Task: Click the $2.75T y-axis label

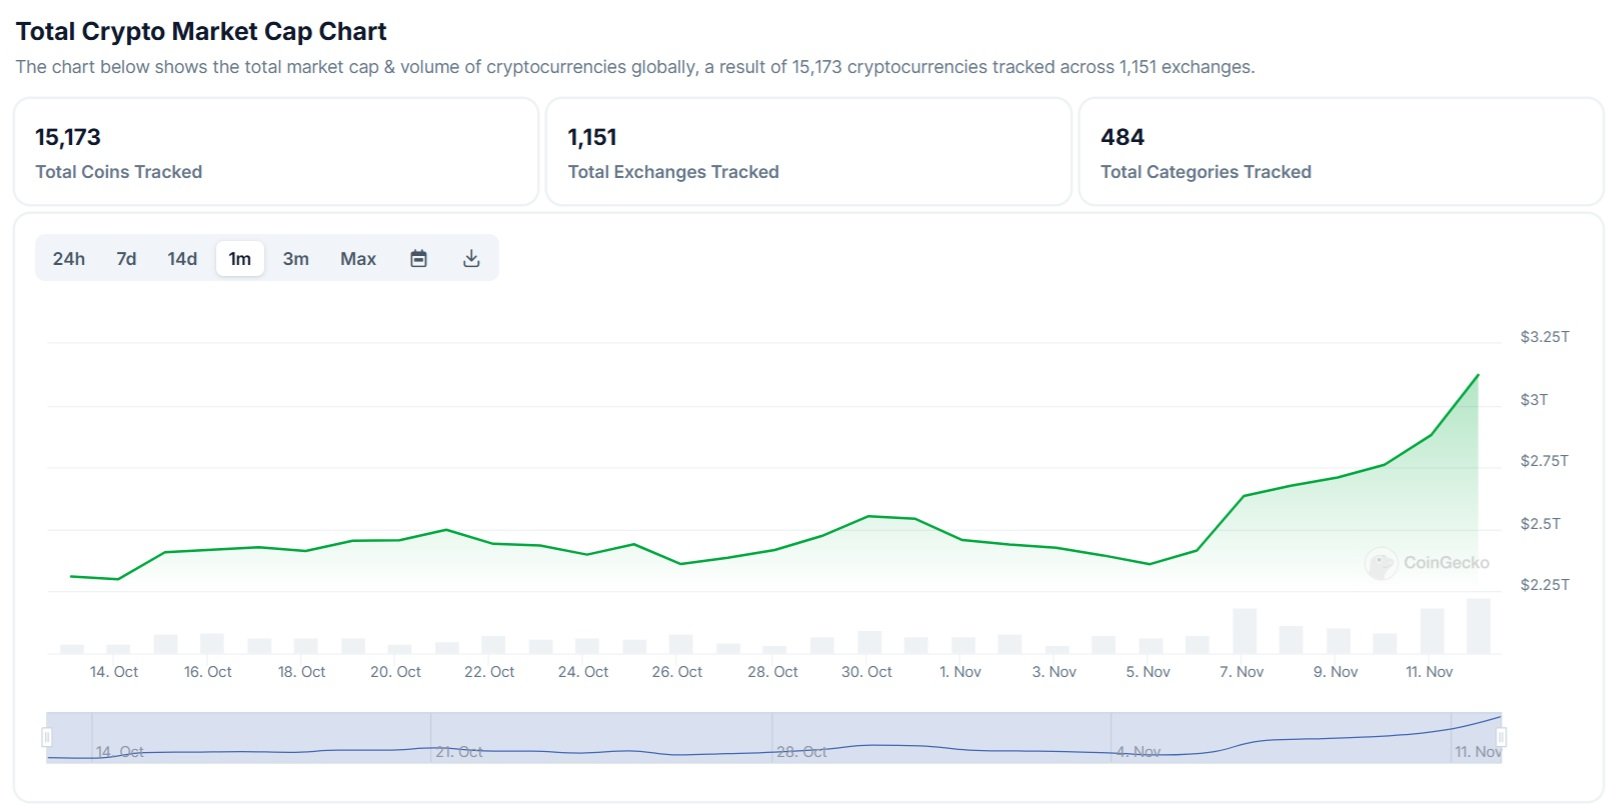Action: [1545, 461]
